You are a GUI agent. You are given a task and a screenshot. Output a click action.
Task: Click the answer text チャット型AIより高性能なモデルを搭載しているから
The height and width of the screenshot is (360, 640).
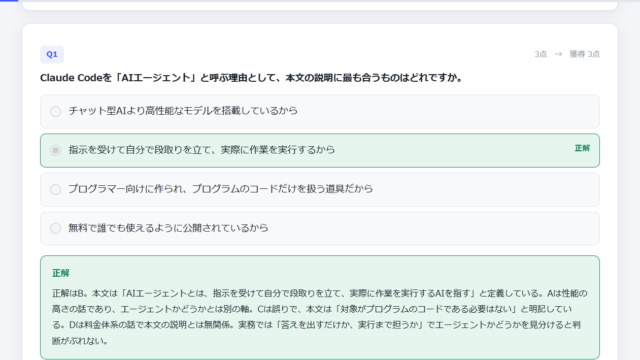[x=183, y=111]
